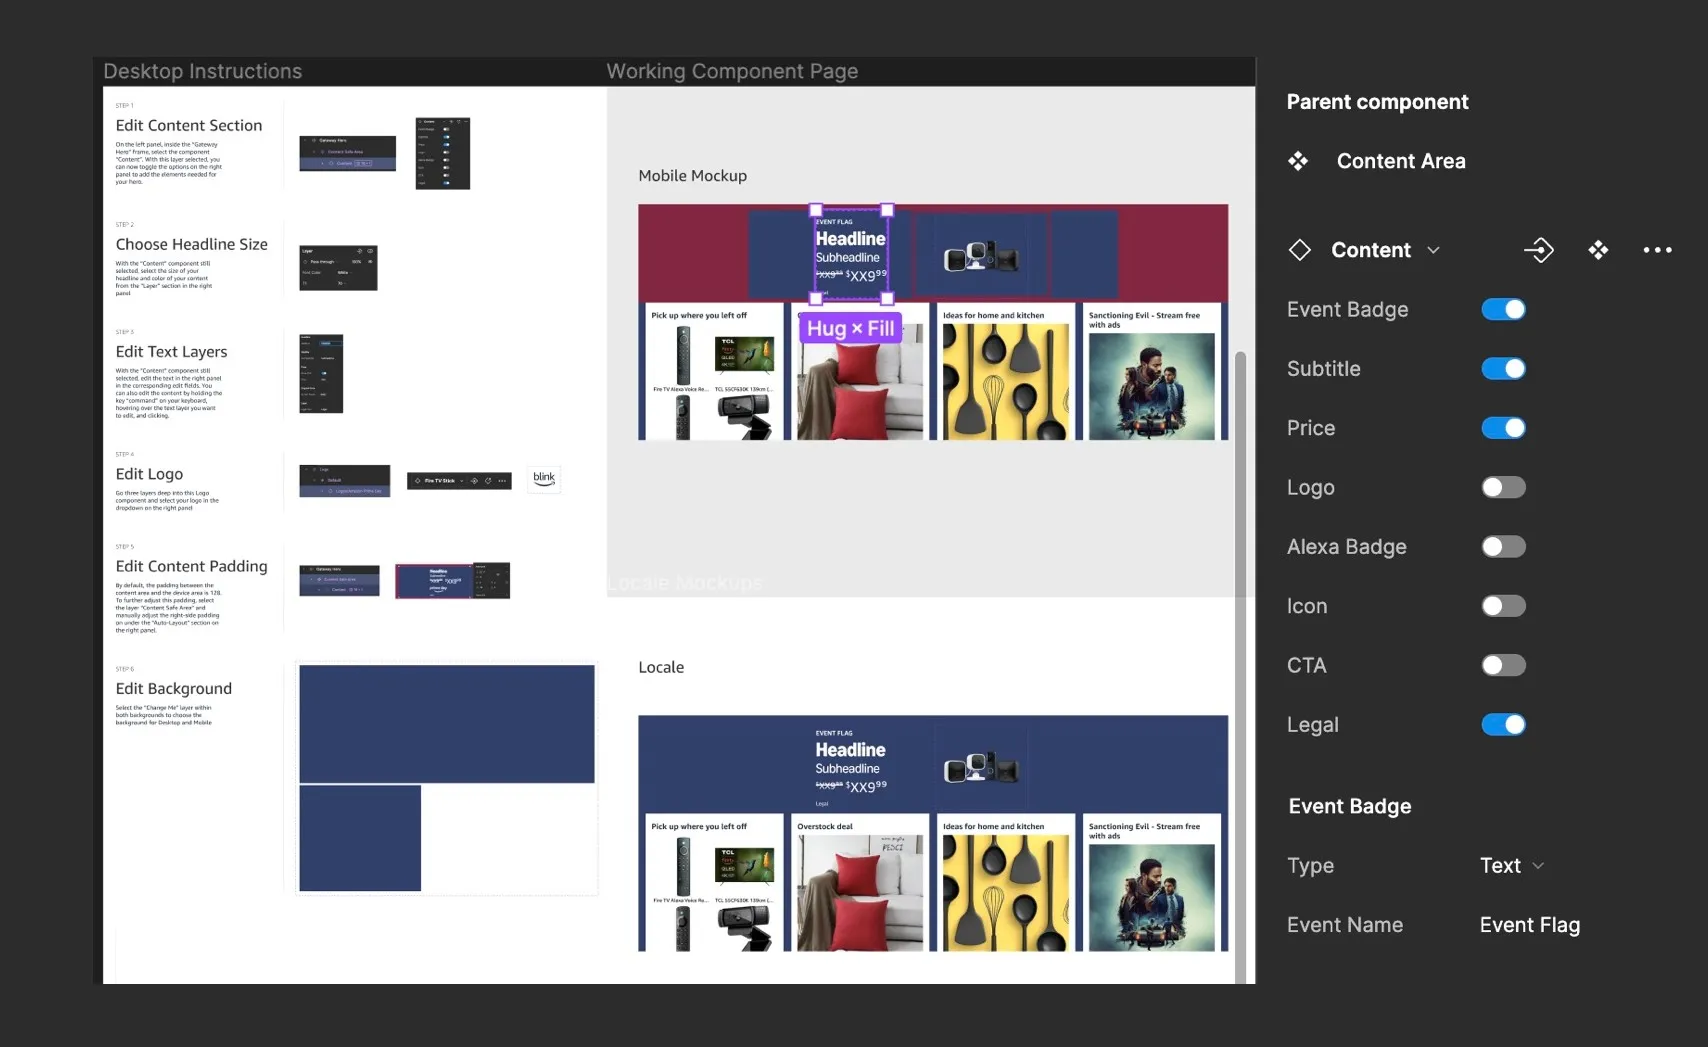Turn on the Icon toggle

(x=1503, y=606)
